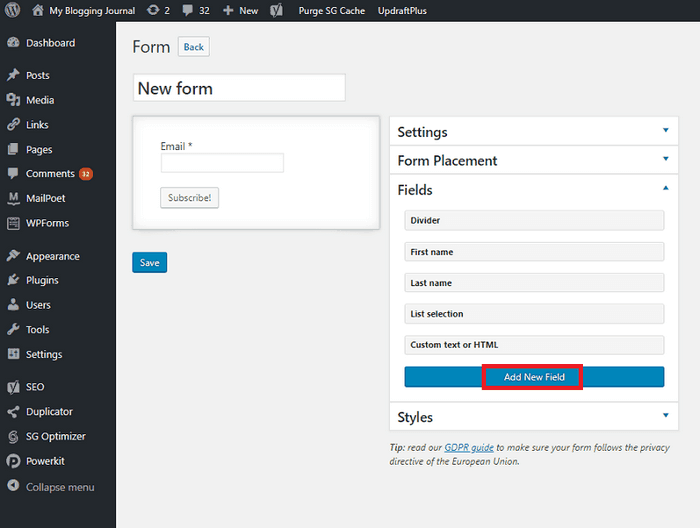Click the Back button
Screen dimensions: 700x528
194,47
